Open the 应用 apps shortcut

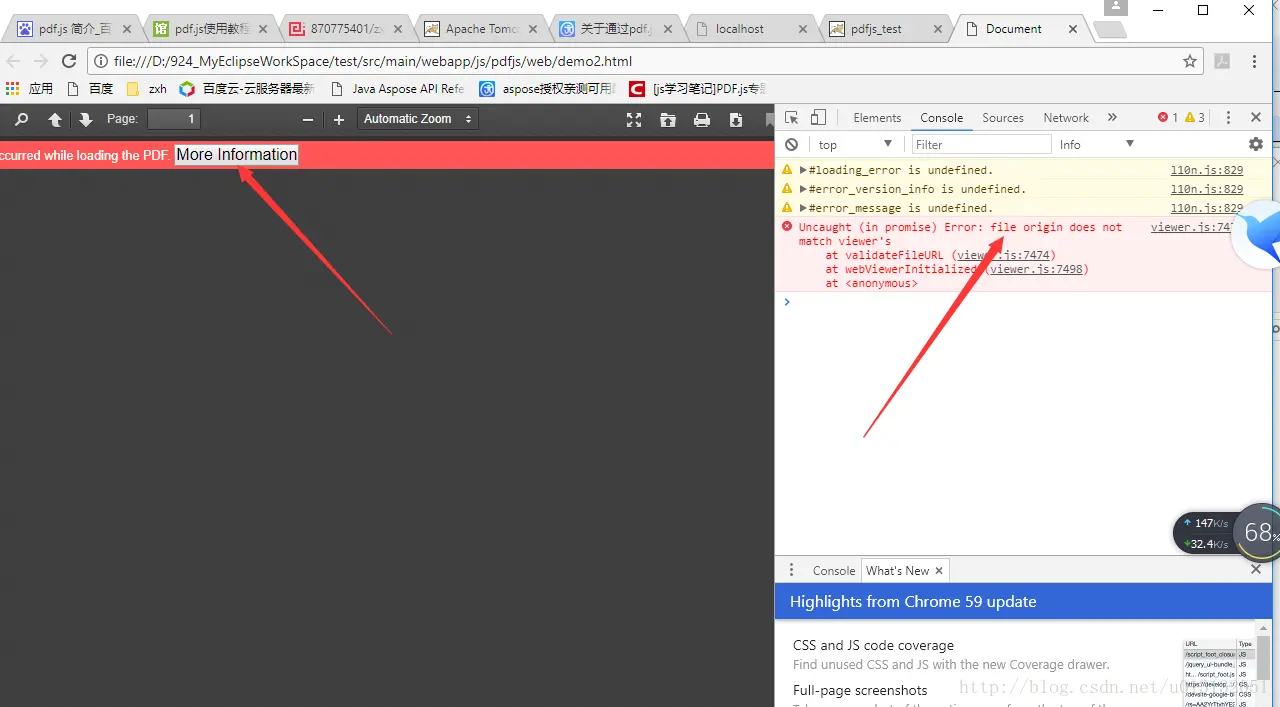[x=29, y=89]
